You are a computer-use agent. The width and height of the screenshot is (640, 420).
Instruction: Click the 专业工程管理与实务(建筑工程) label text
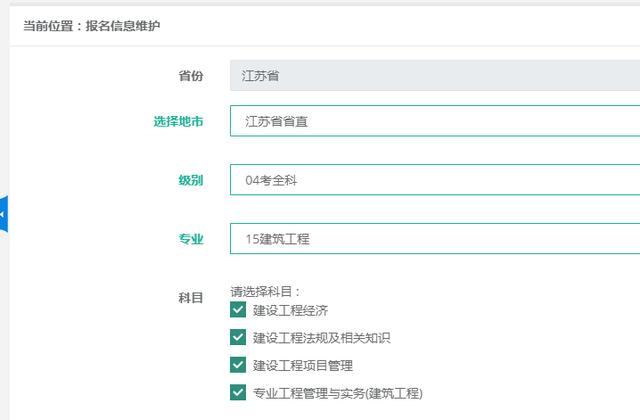tap(338, 393)
